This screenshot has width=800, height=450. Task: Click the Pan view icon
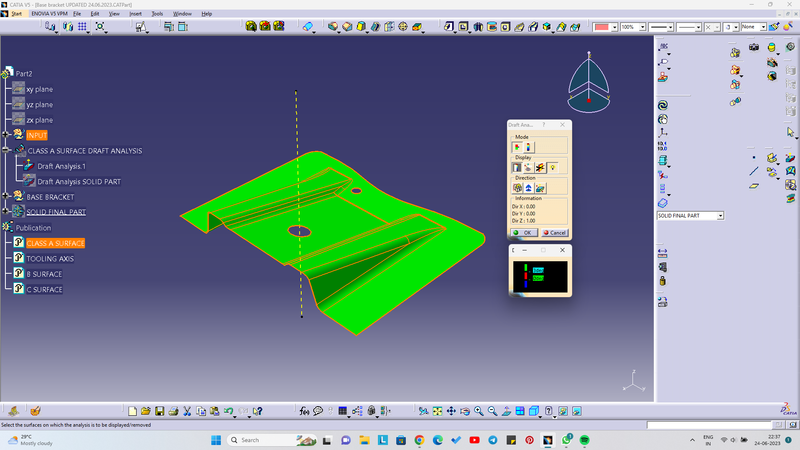click(451, 411)
